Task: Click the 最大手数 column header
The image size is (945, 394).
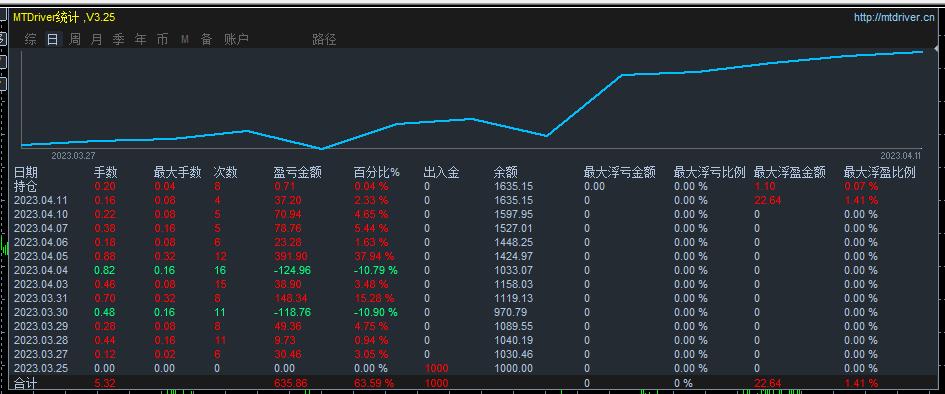Action: coord(177,173)
